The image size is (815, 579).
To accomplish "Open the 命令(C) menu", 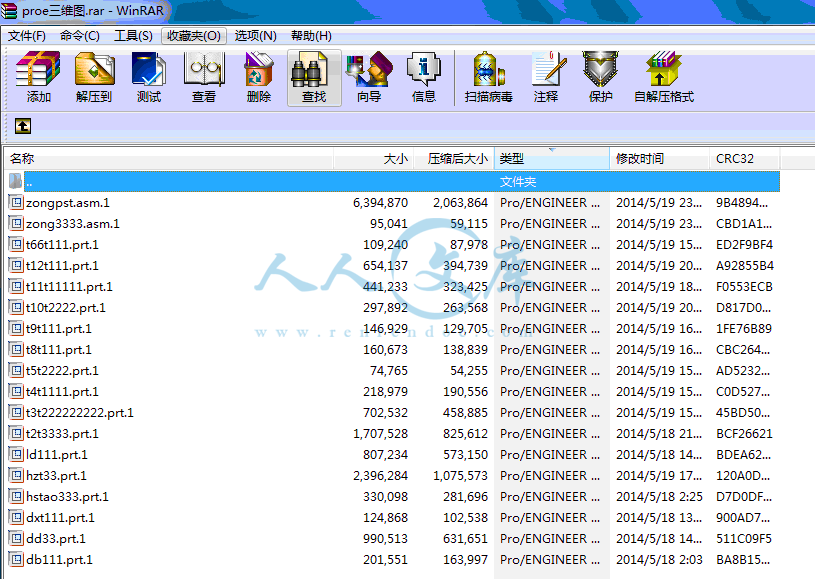I will click(80, 36).
